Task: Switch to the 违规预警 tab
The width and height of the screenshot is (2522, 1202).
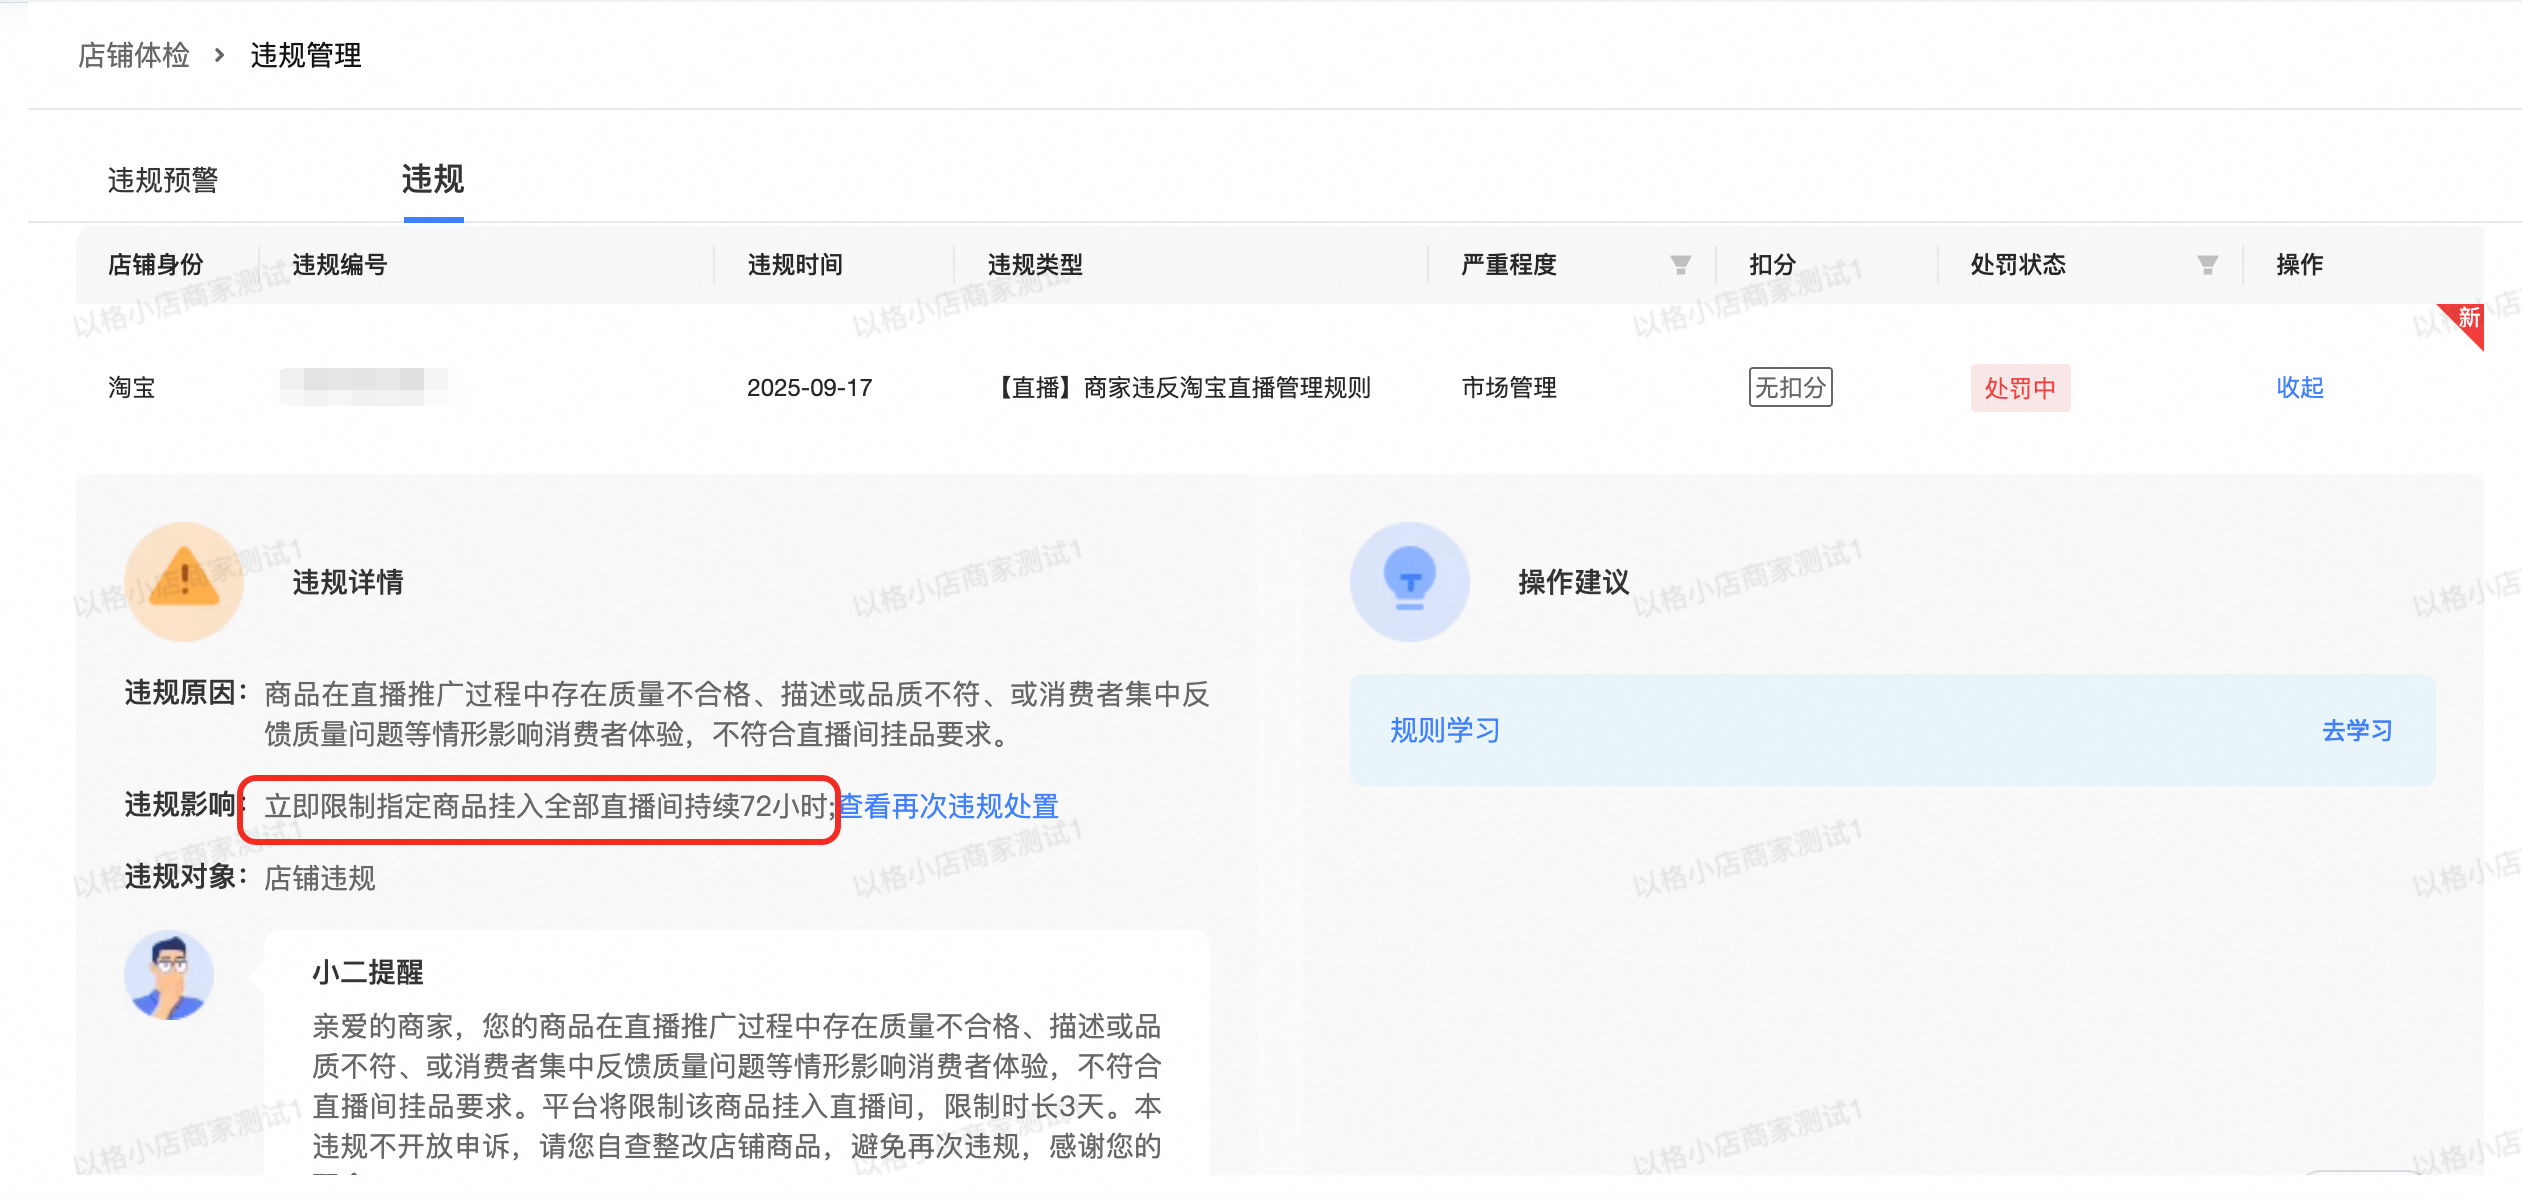Action: pyautogui.click(x=163, y=180)
